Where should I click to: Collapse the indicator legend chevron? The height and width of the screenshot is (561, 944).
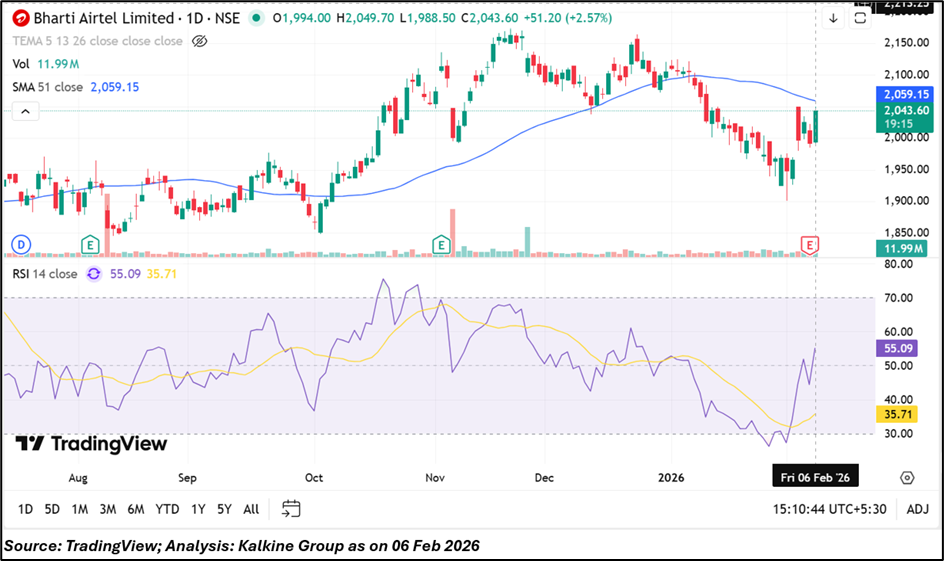pyautogui.click(x=22, y=110)
